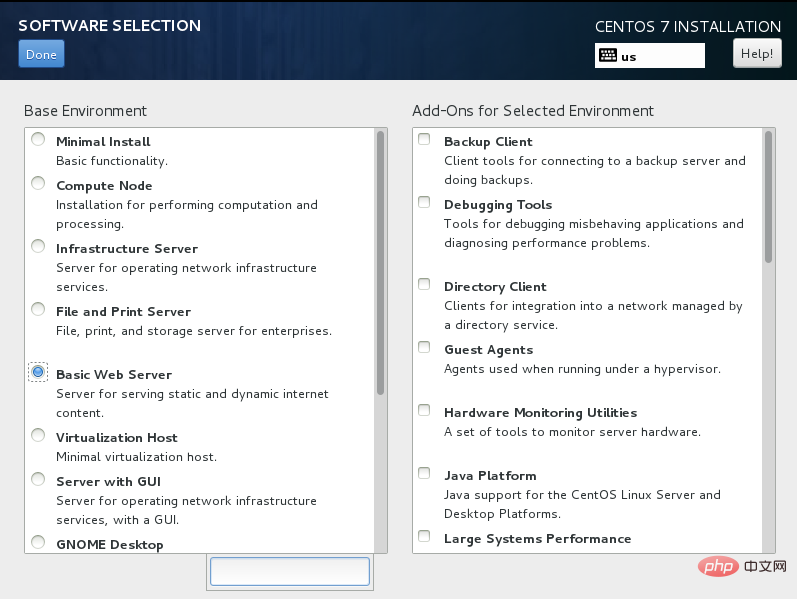Tick the Java Platform checkbox
Viewport: 797px width, 599px height.
(x=424, y=474)
